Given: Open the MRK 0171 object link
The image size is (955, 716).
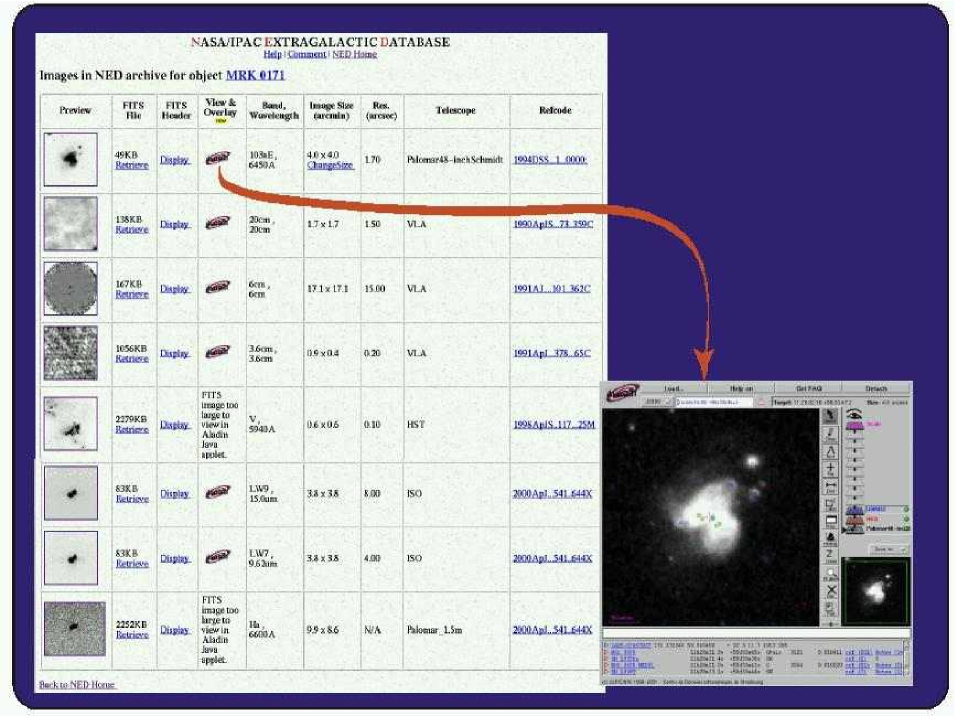Looking at the screenshot, I should coord(255,75).
